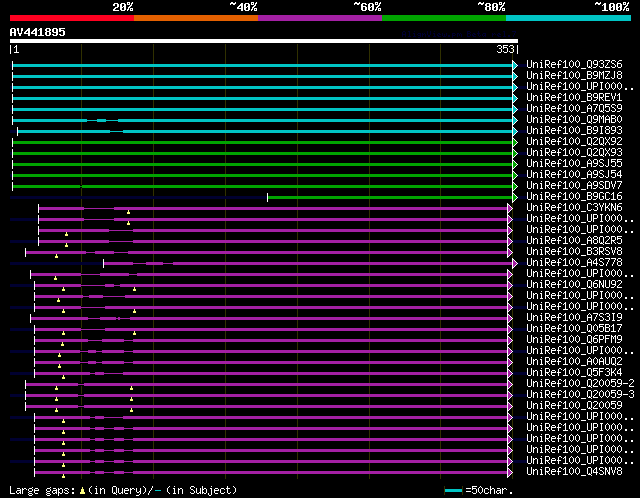
Task: Click the cyan 50char scale bar
Action: point(453,490)
